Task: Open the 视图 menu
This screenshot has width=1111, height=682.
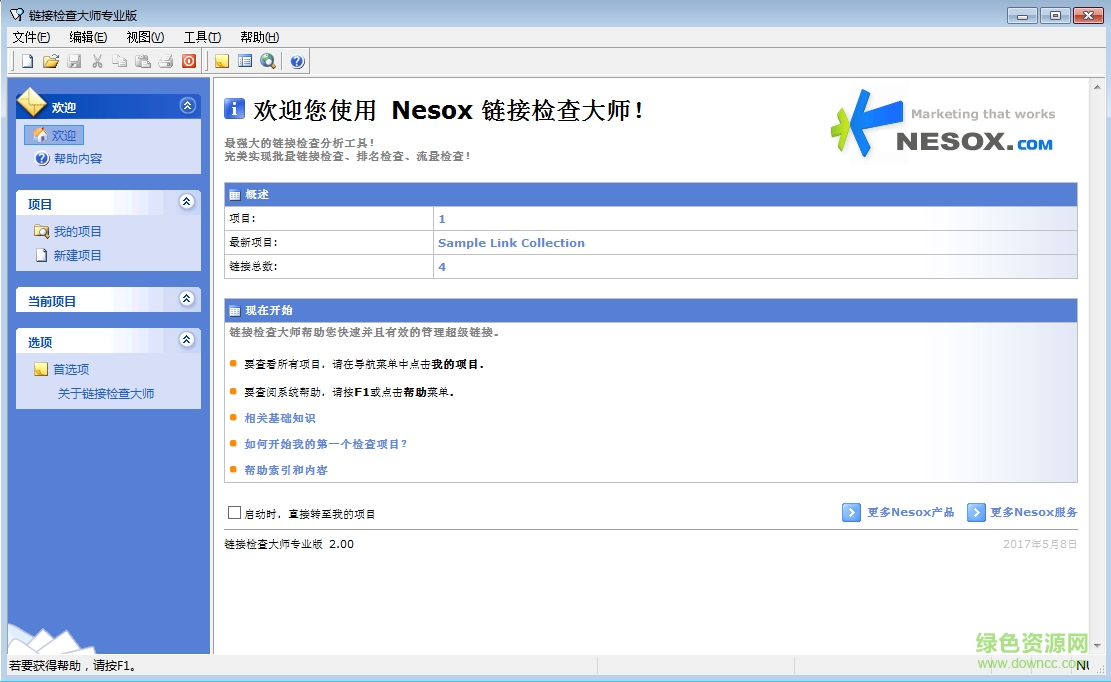Action: pos(143,37)
